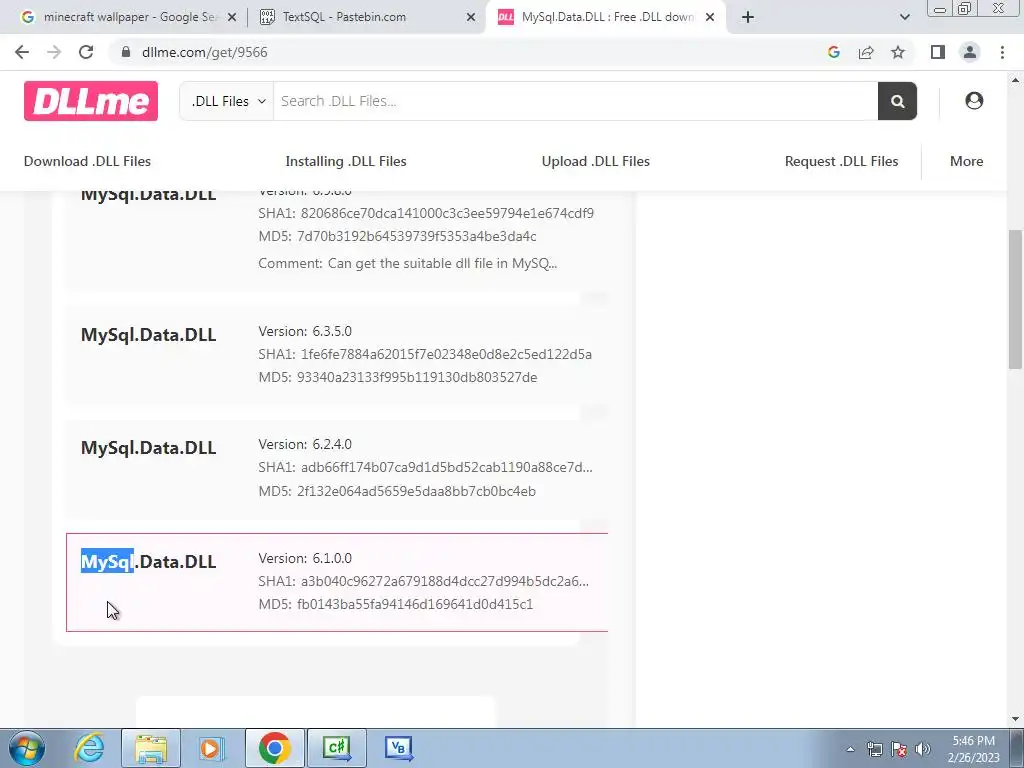Image resolution: width=1024 pixels, height=768 pixels.
Task: Click the page vertical scrollbar thumb
Action: click(1016, 299)
